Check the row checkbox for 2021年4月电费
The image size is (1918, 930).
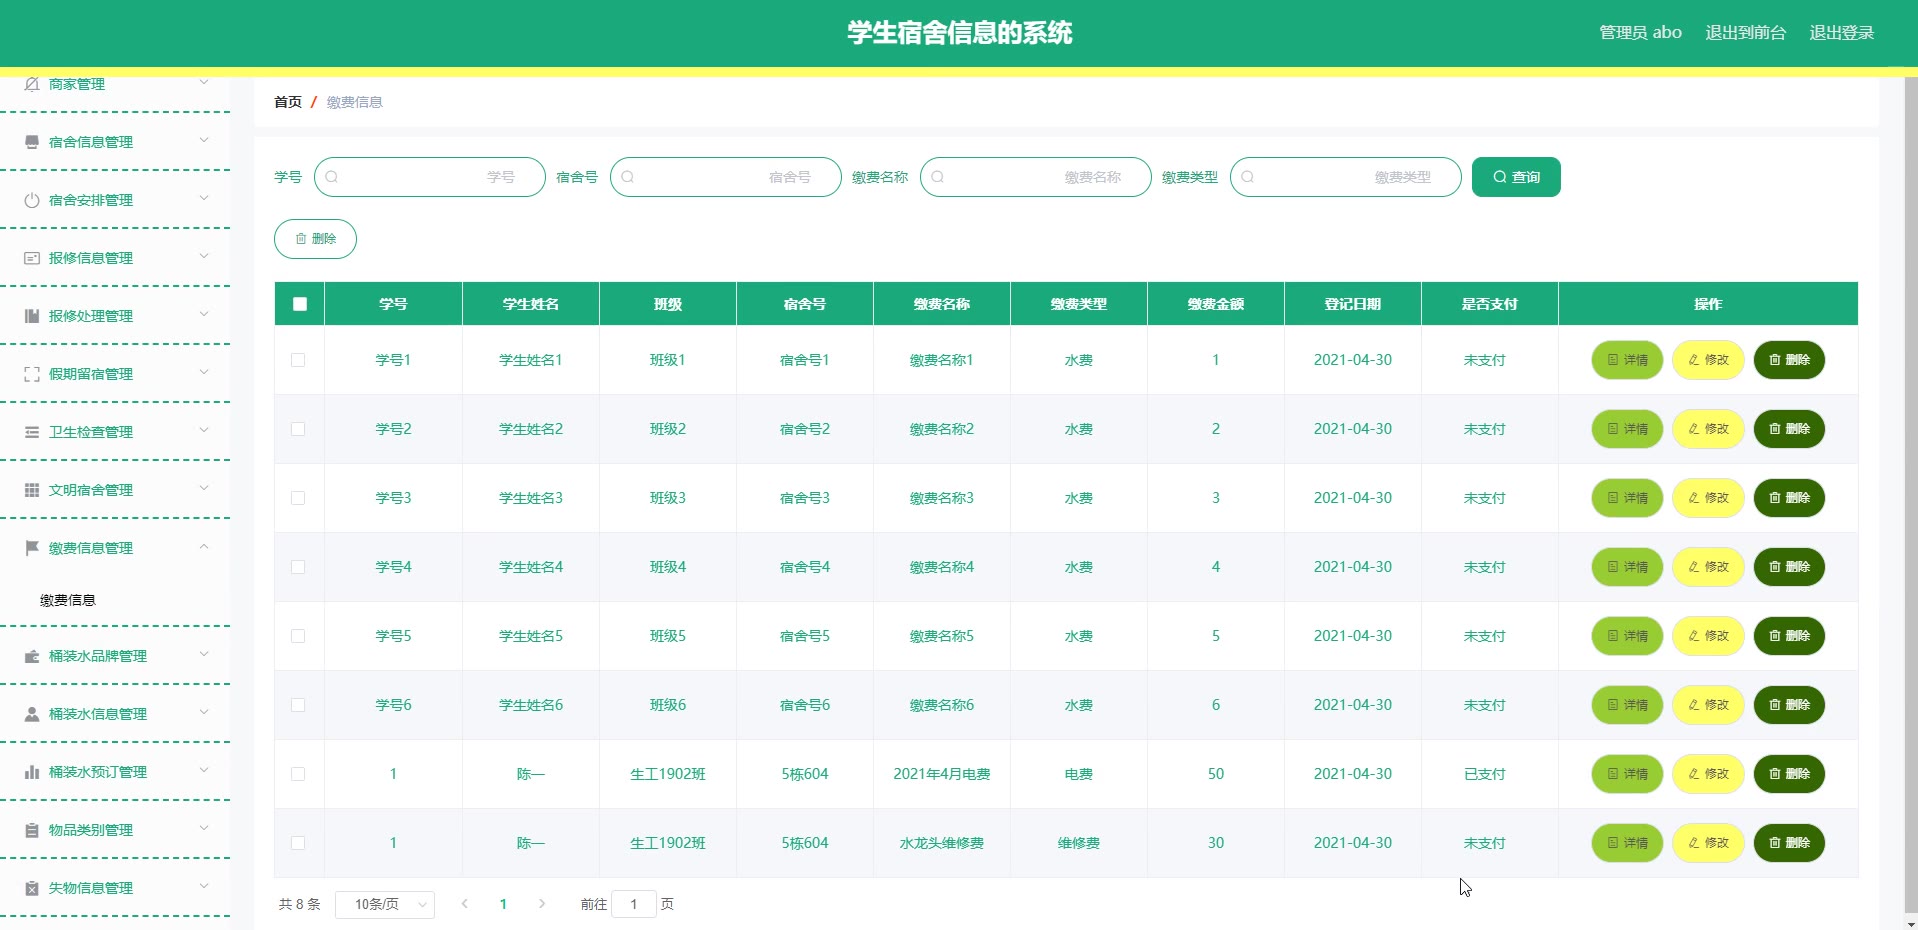(x=298, y=774)
